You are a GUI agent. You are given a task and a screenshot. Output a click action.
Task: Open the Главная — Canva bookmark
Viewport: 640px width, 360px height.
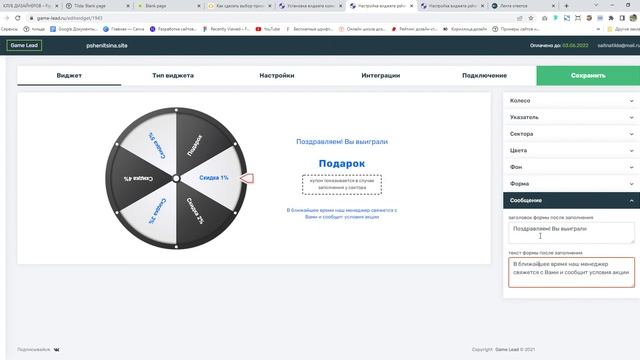point(123,29)
